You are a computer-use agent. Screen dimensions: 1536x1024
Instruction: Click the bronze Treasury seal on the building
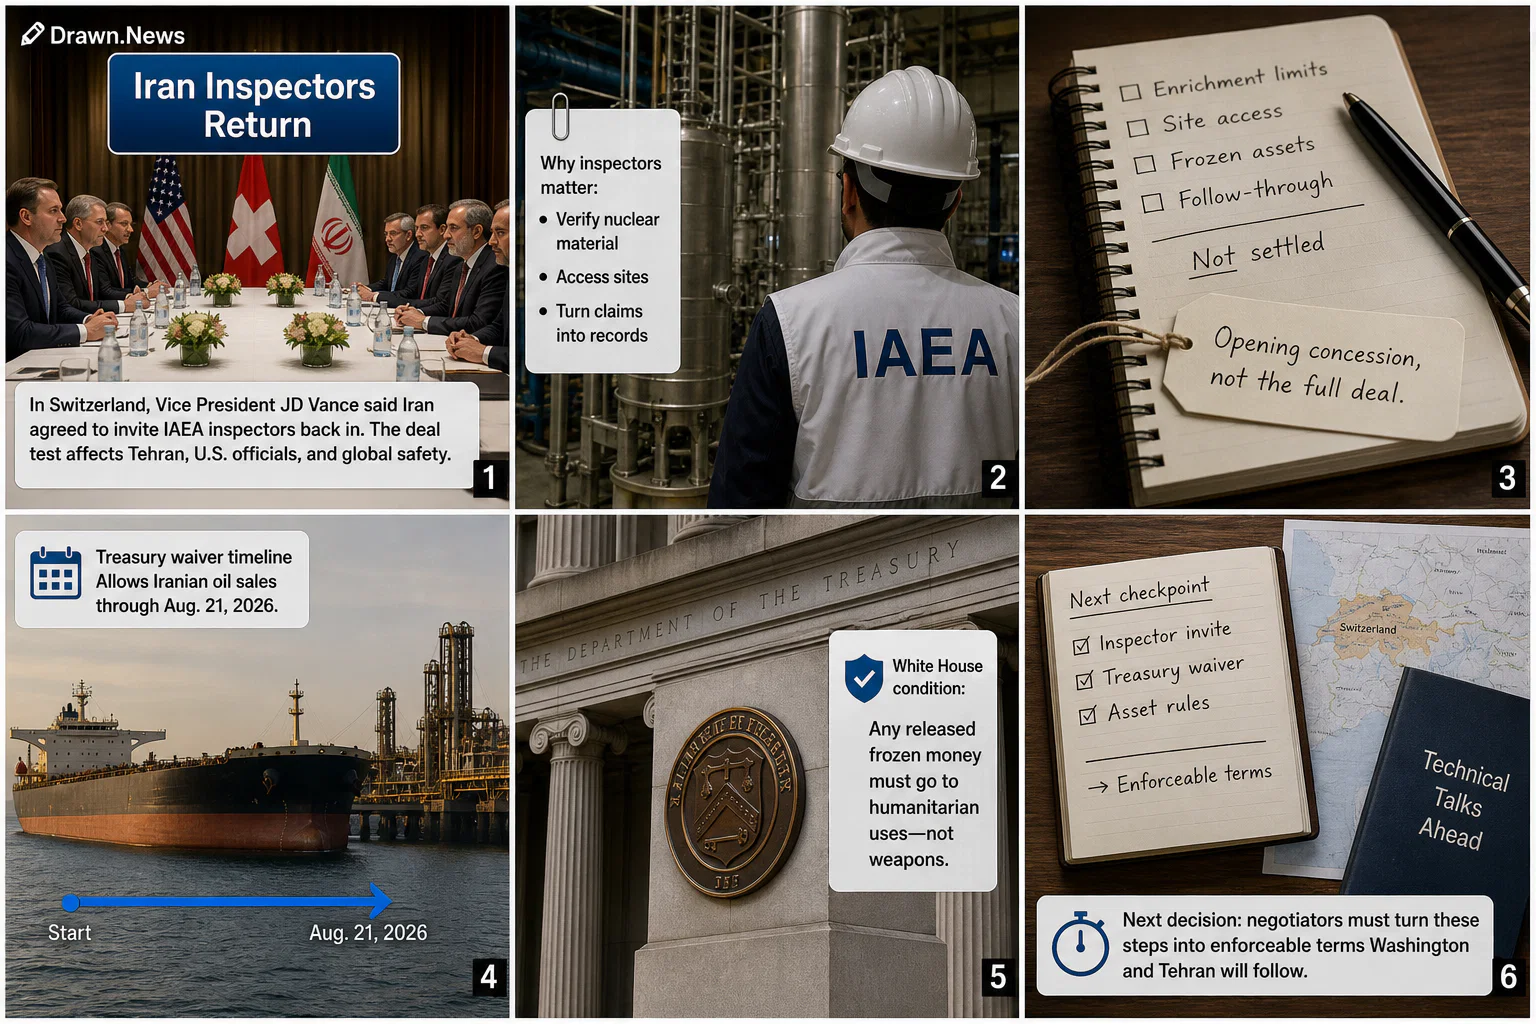click(735, 801)
